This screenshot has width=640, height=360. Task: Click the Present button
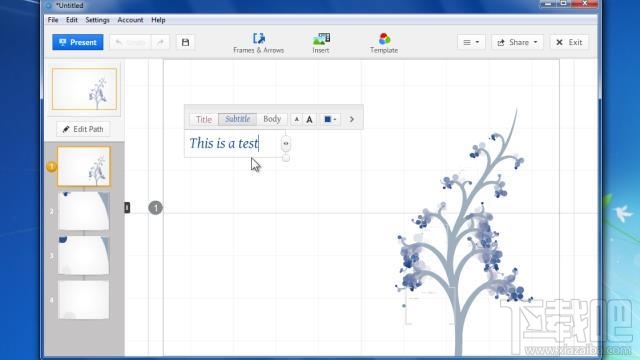(x=78, y=42)
